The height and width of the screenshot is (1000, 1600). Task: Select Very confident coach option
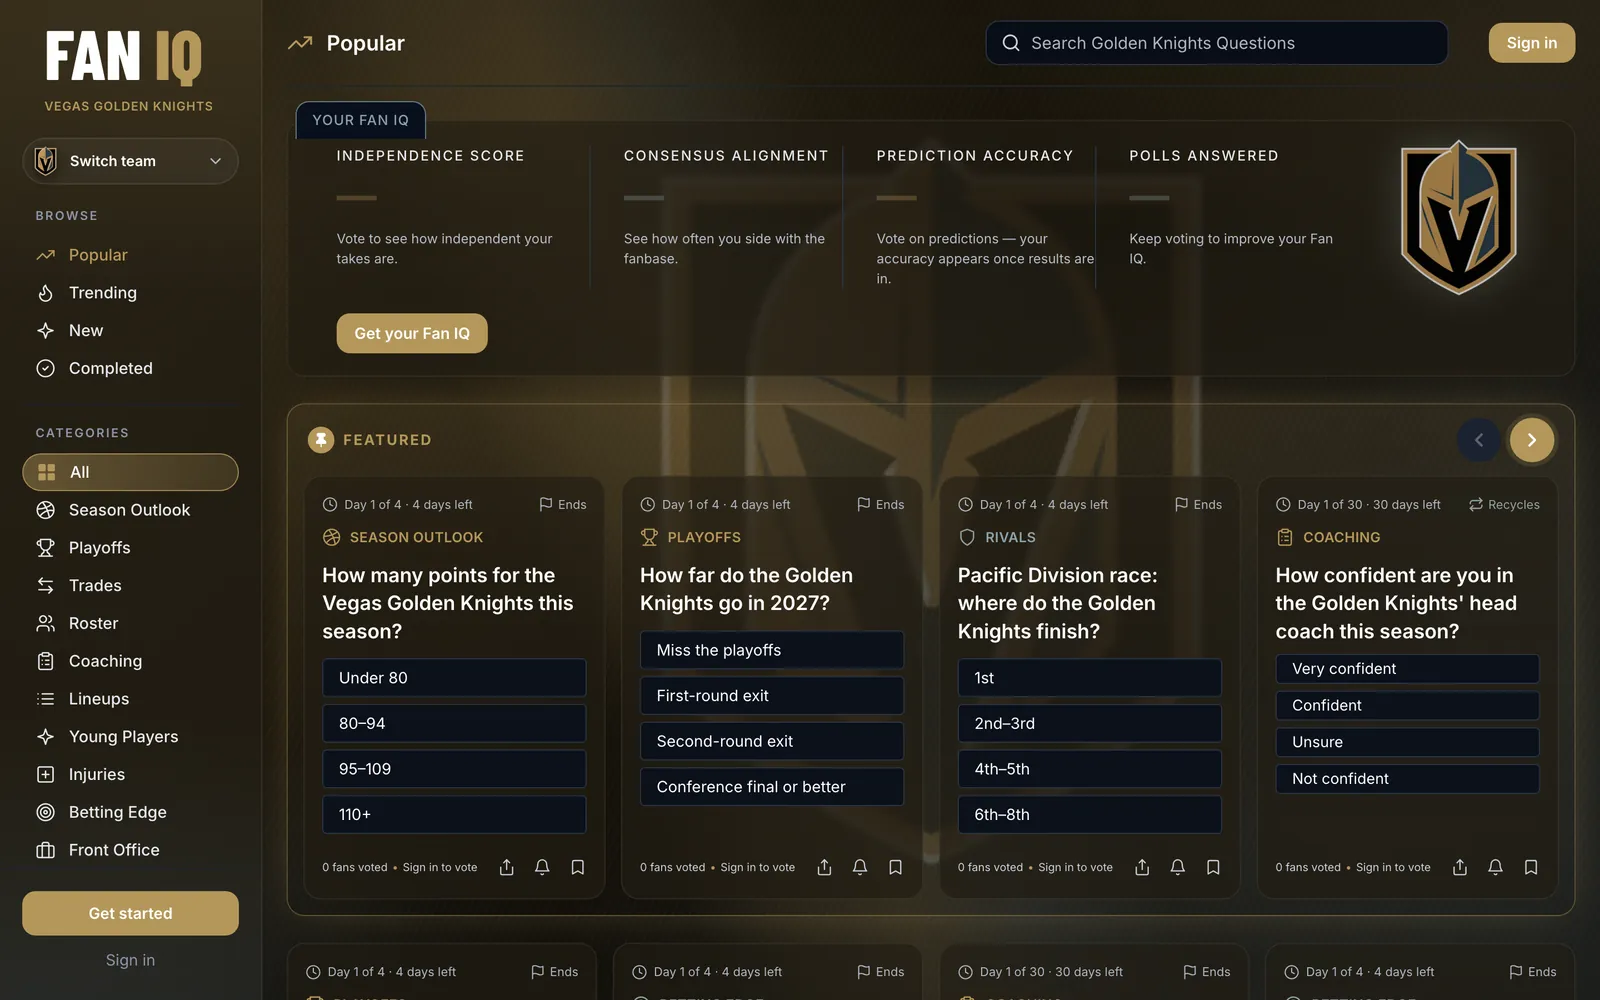1407,669
